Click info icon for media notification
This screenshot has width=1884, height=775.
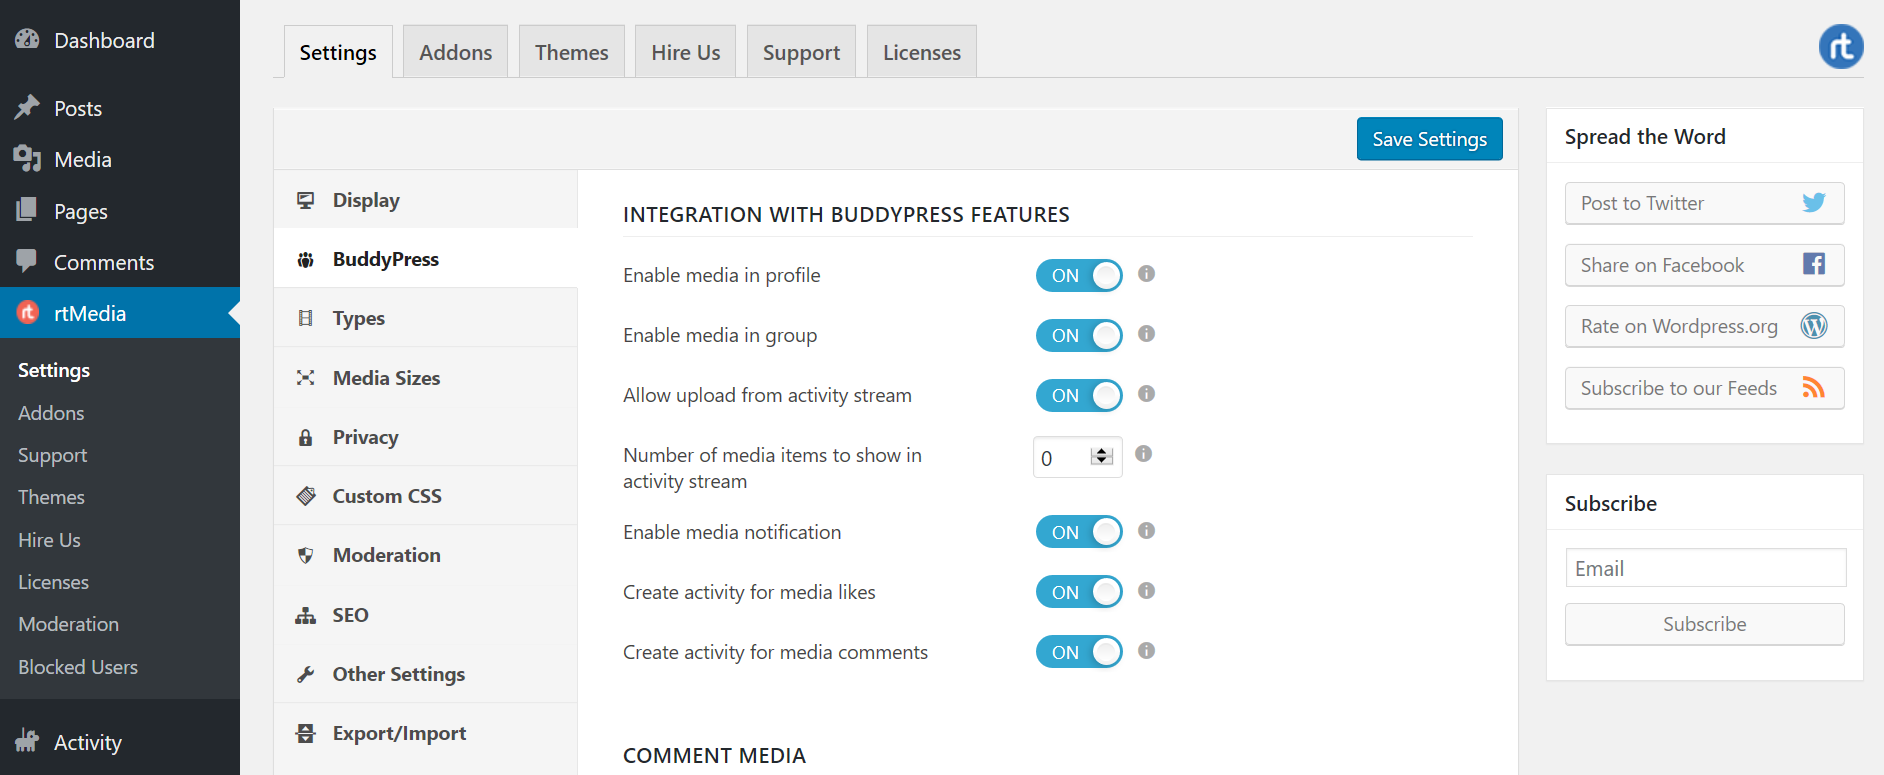1147,530
